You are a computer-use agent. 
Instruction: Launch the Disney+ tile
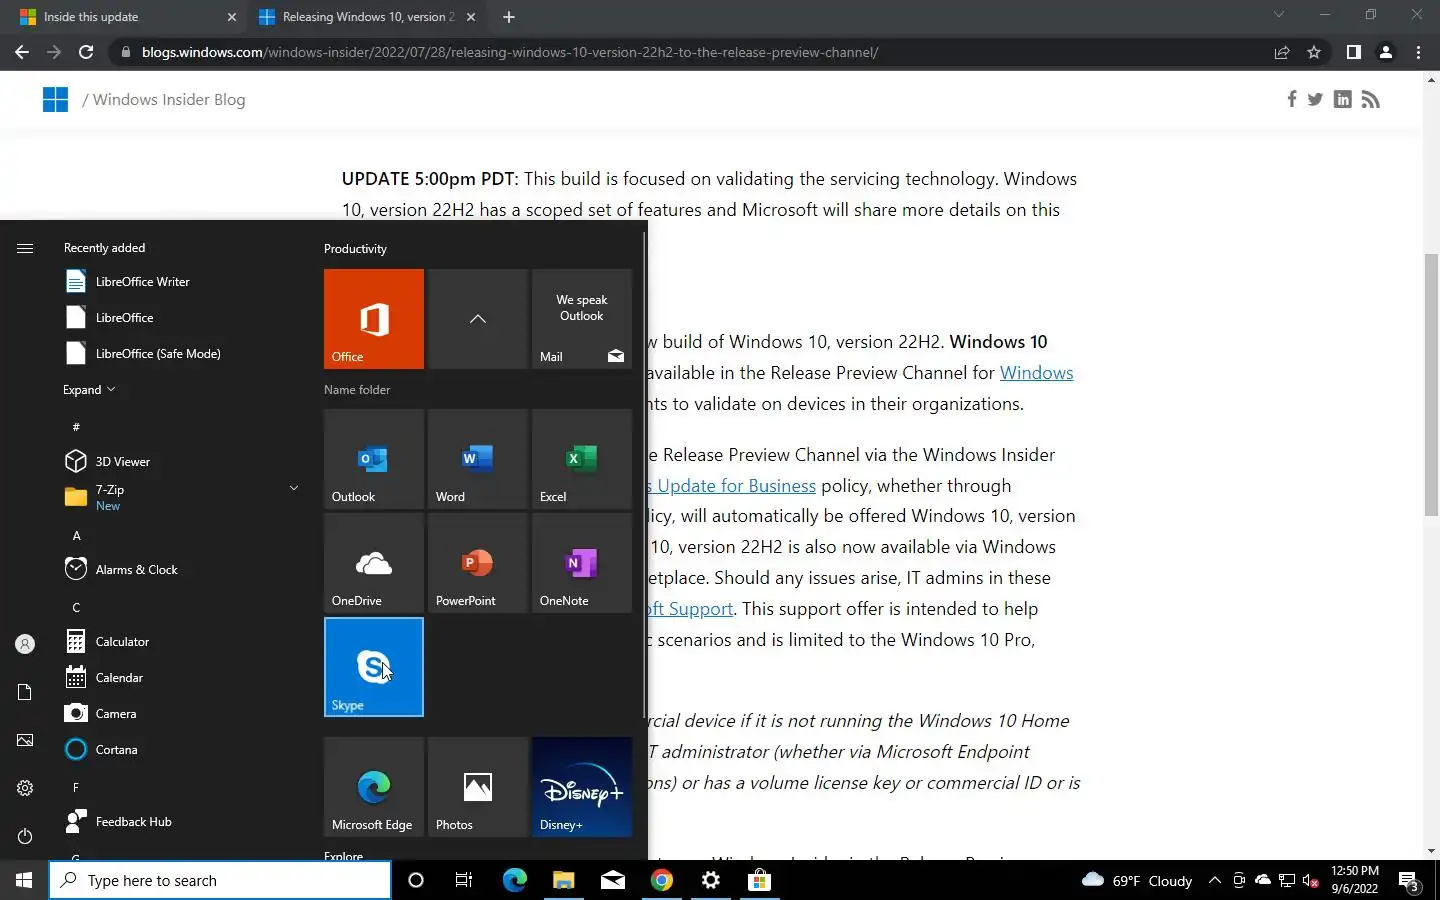tap(582, 787)
